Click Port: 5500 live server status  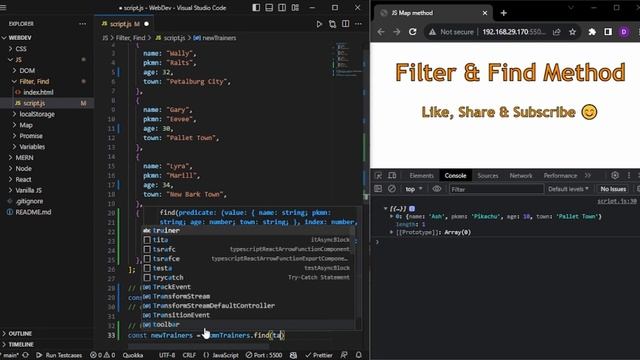pos(264,355)
